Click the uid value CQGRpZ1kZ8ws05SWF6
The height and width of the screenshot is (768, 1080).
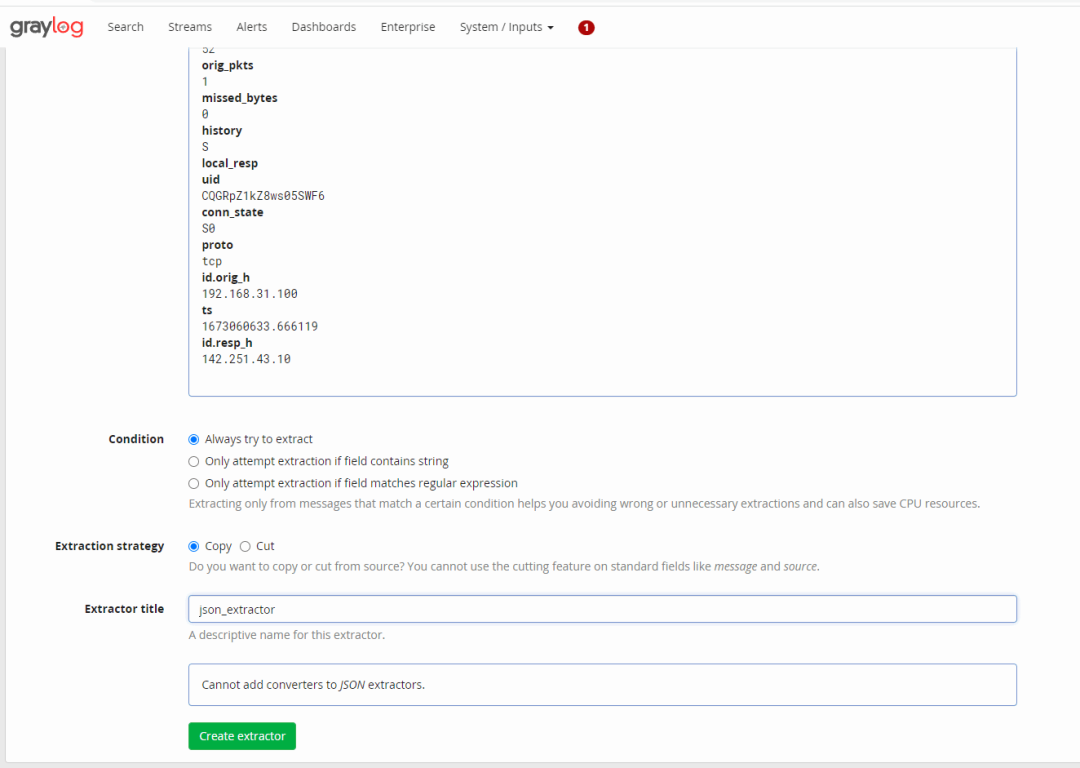tap(263, 196)
